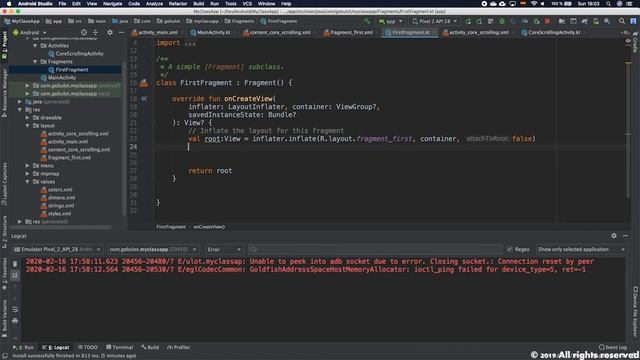Open the Run tool window button
The width and height of the screenshot is (640, 360).
[x=23, y=347]
